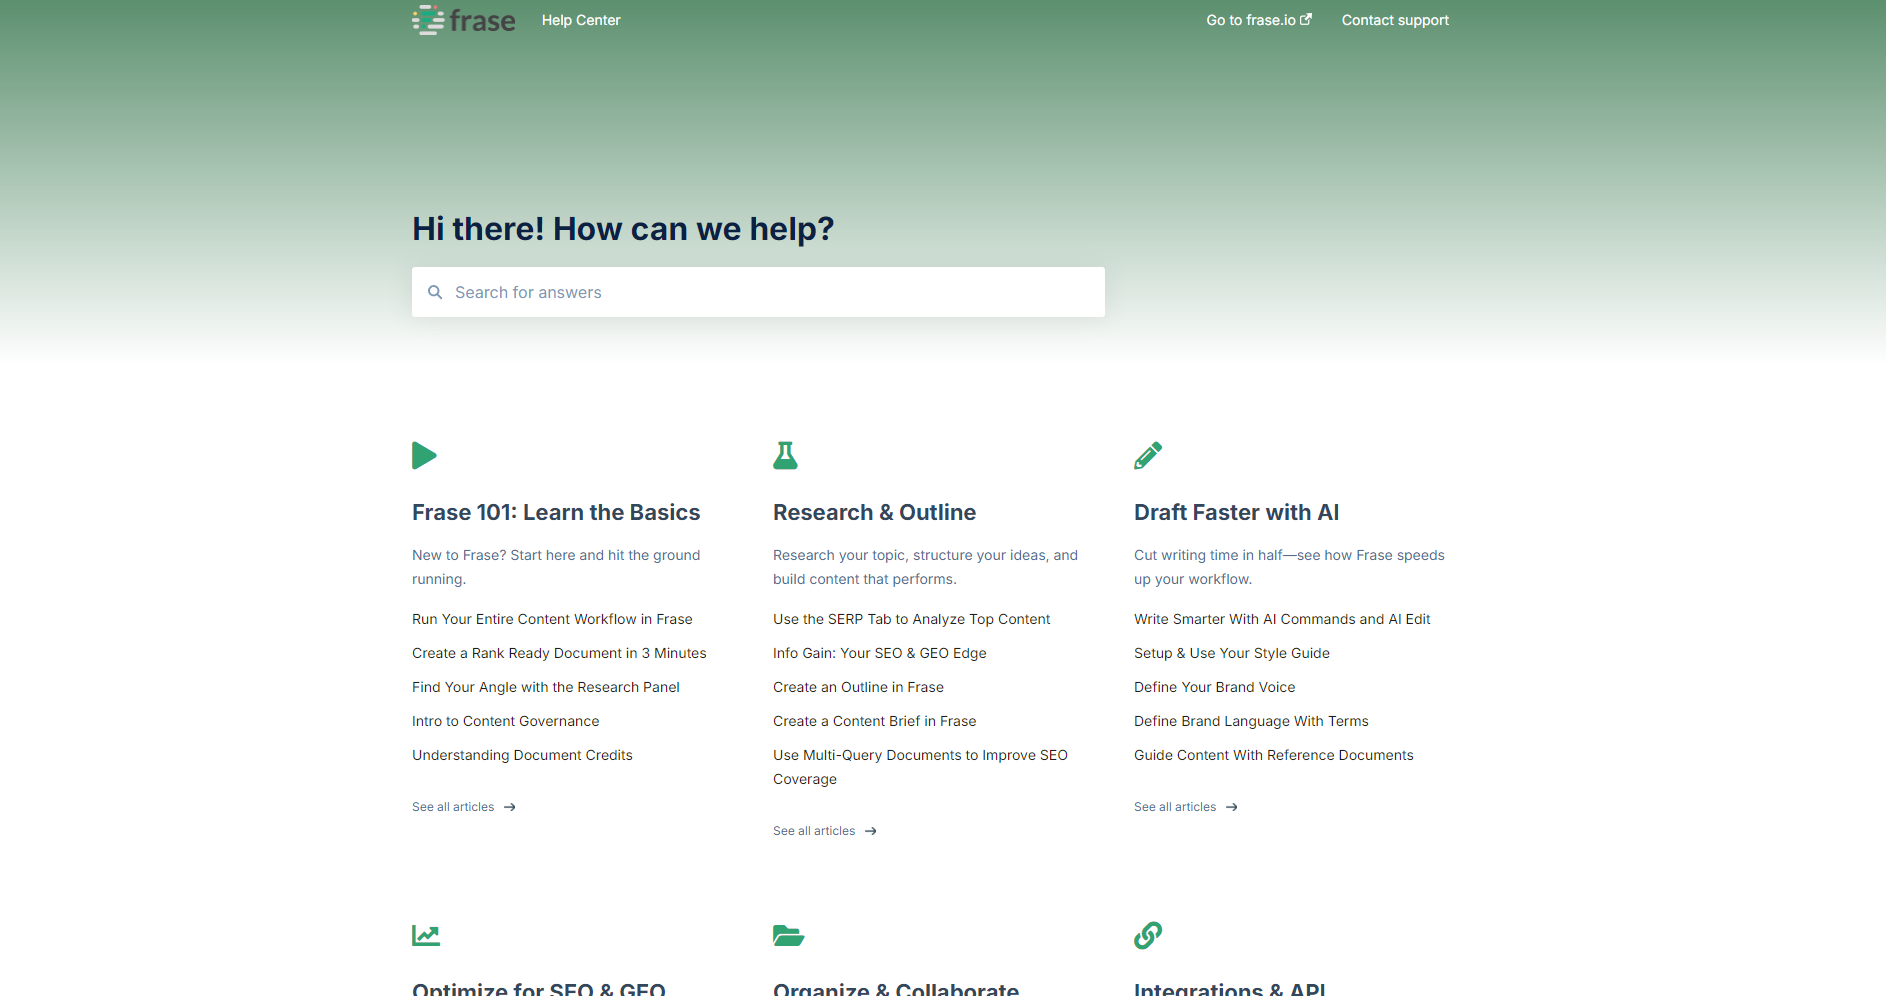Open Frase 101: Learn the Basics heading
The width and height of the screenshot is (1886, 996).
tap(556, 512)
